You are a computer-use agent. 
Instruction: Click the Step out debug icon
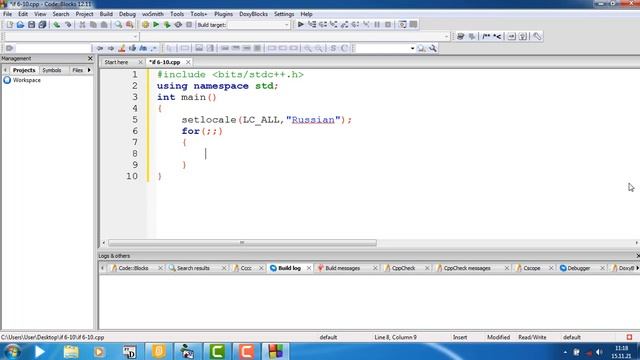pos(345,24)
